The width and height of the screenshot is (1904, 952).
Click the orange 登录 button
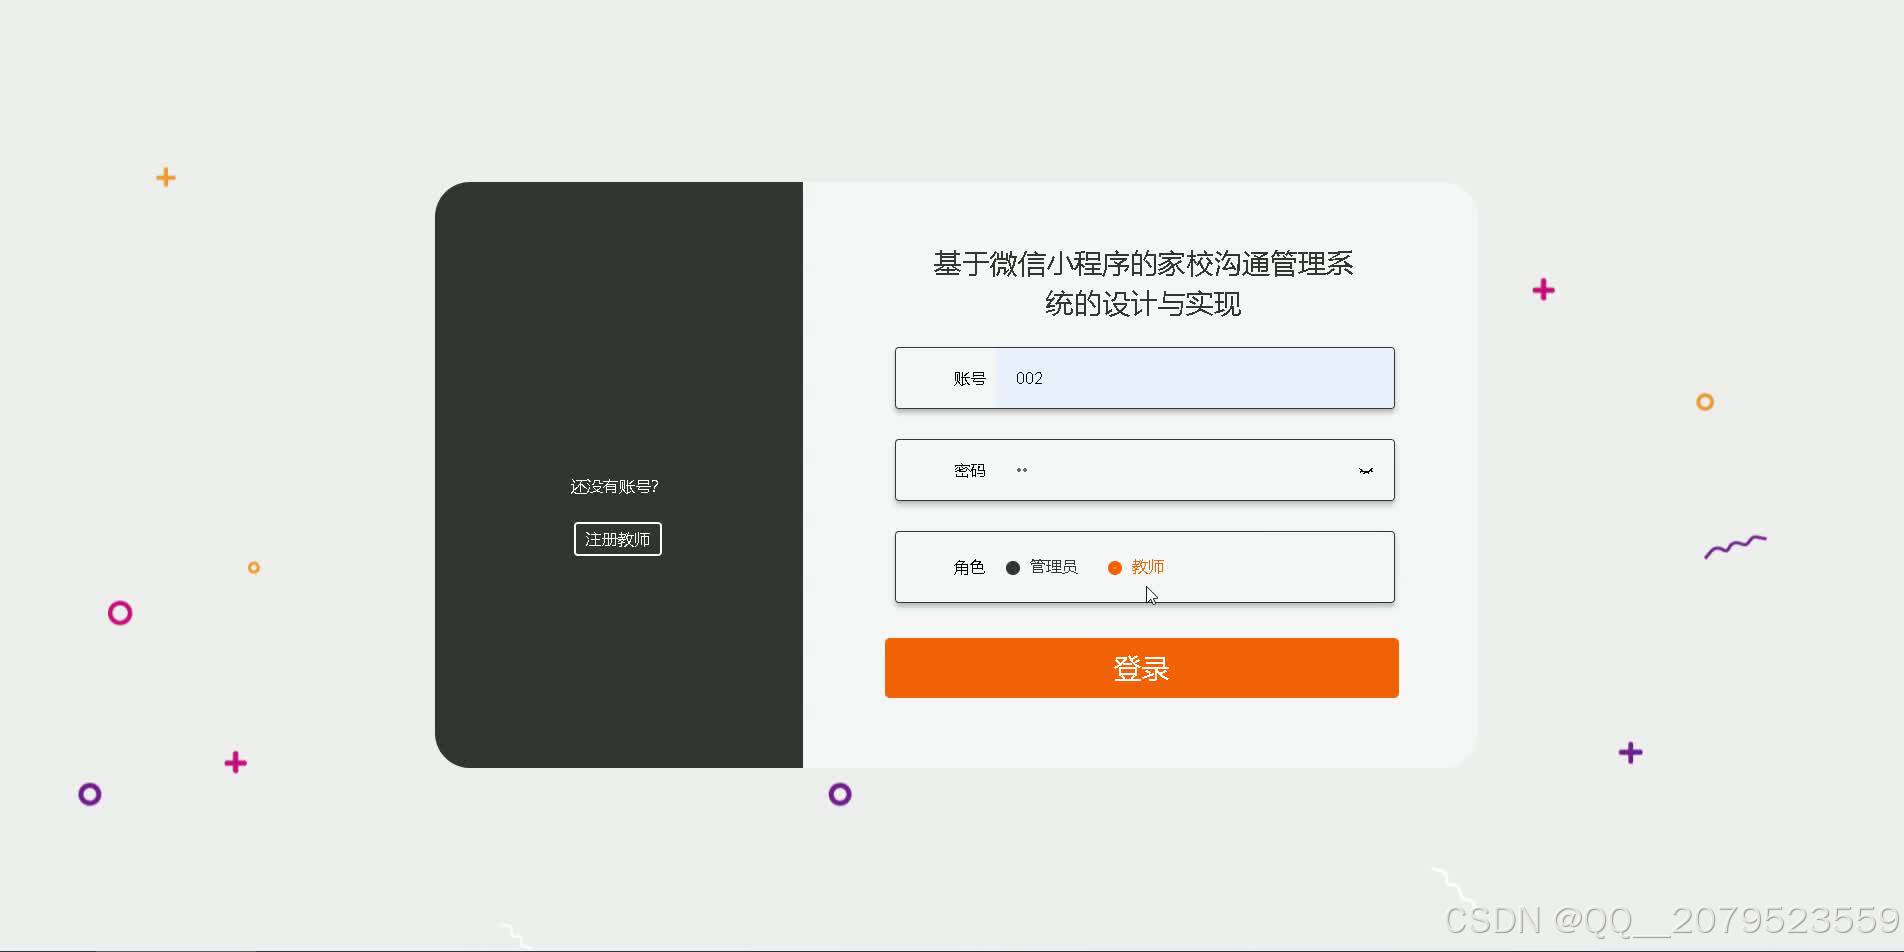[x=1142, y=668]
